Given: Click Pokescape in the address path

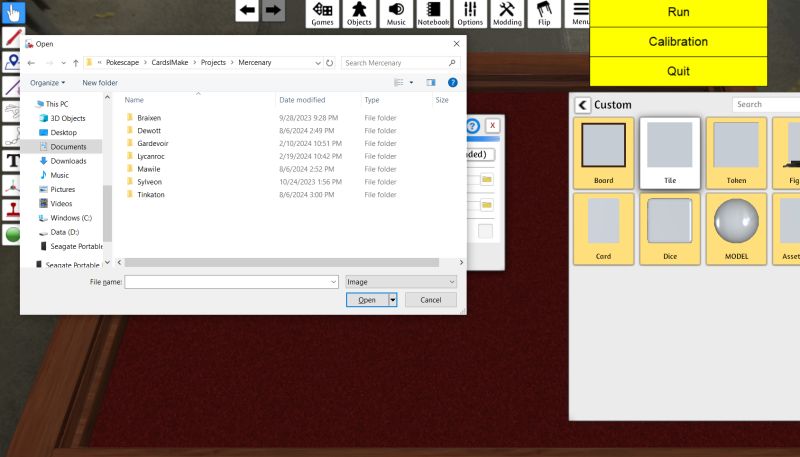Looking at the screenshot, I should tap(122, 62).
